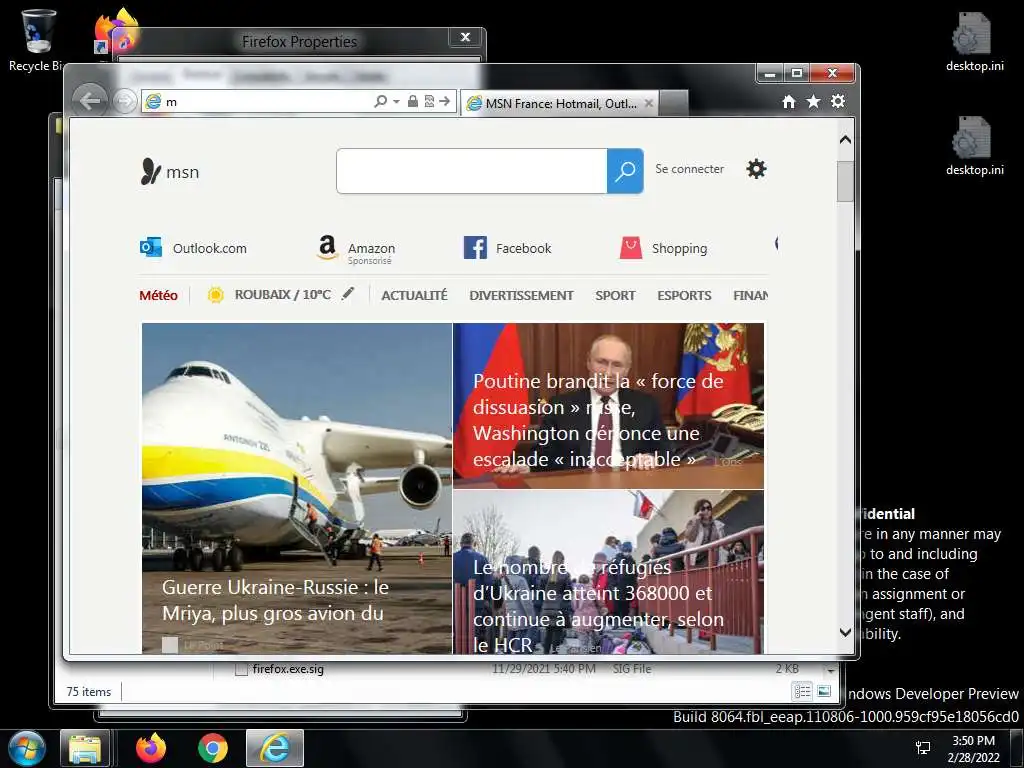
Task: Open the Amazon sponsored shortcut
Action: (356, 250)
